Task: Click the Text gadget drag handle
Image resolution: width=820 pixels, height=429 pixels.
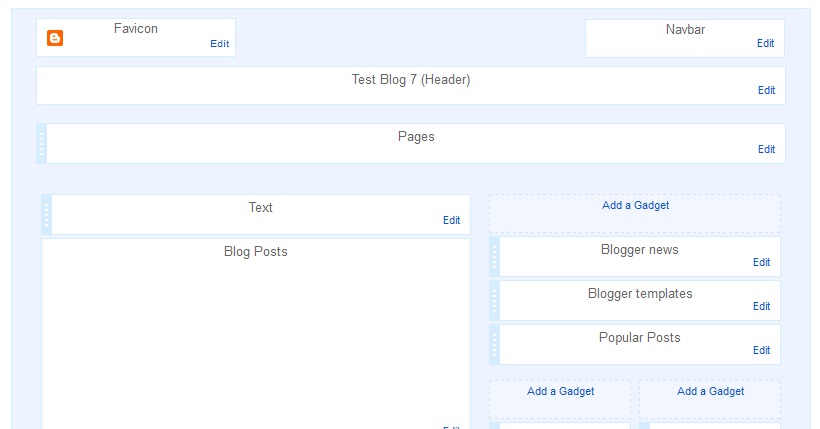Action: tap(46, 214)
